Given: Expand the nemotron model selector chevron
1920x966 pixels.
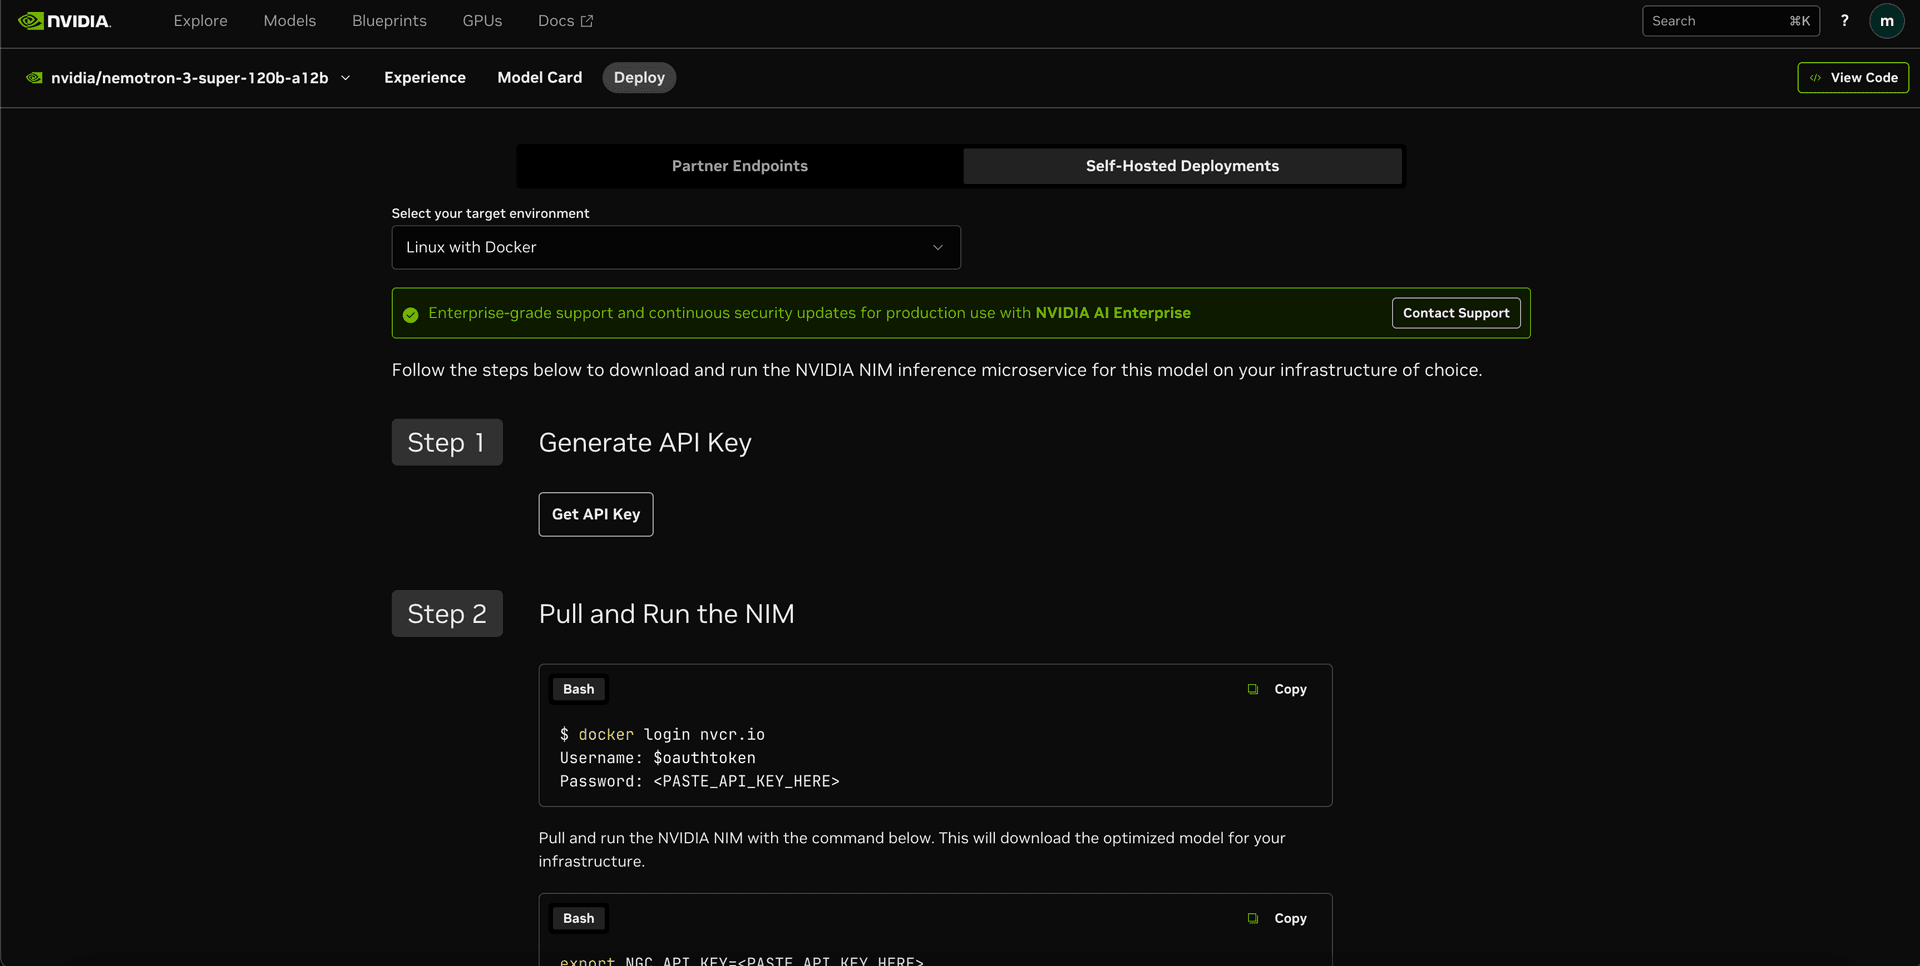Looking at the screenshot, I should pyautogui.click(x=346, y=77).
